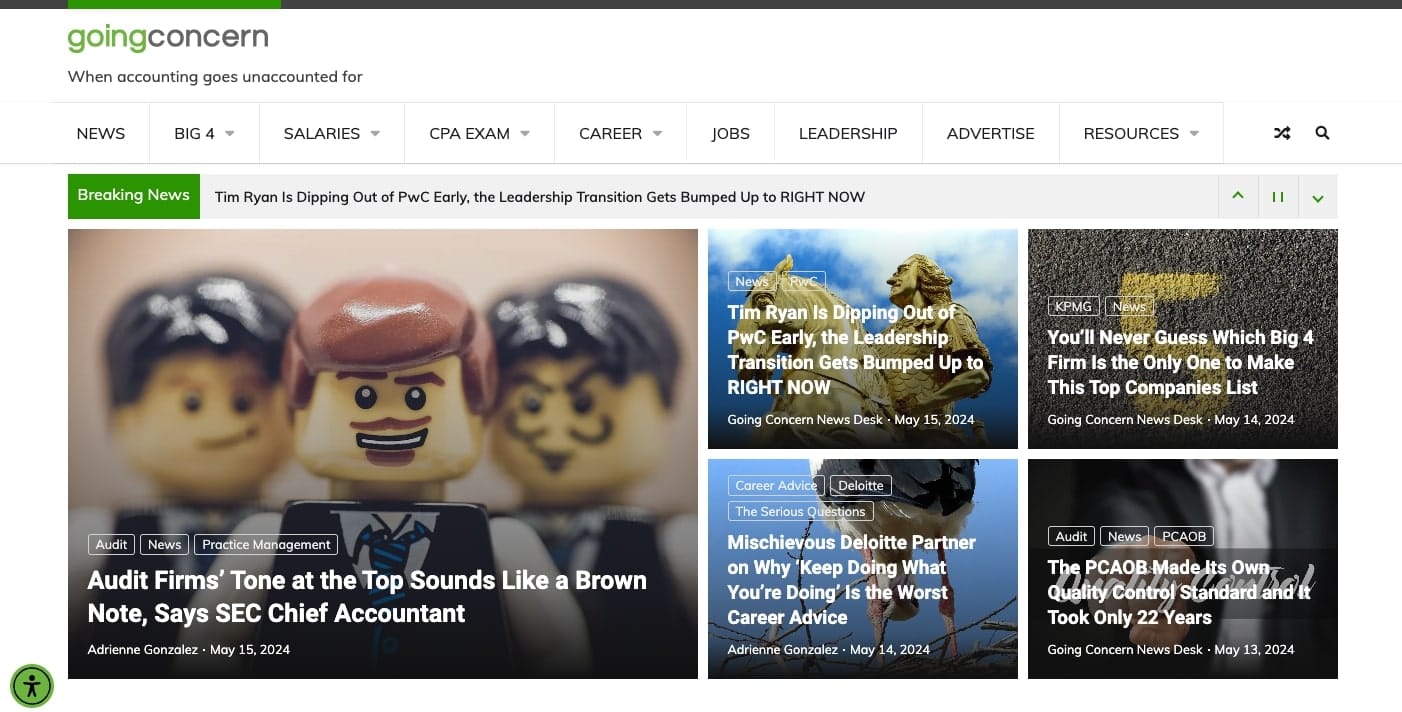This screenshot has width=1402, height=712.
Task: Open the Tim Ryan breaking news headline
Action: (x=539, y=197)
